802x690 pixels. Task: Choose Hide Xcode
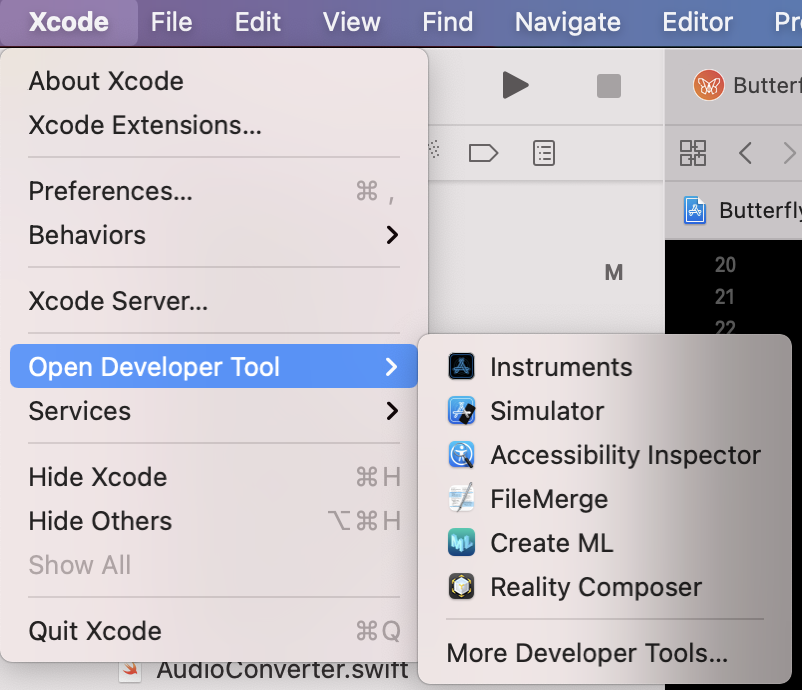(214, 477)
